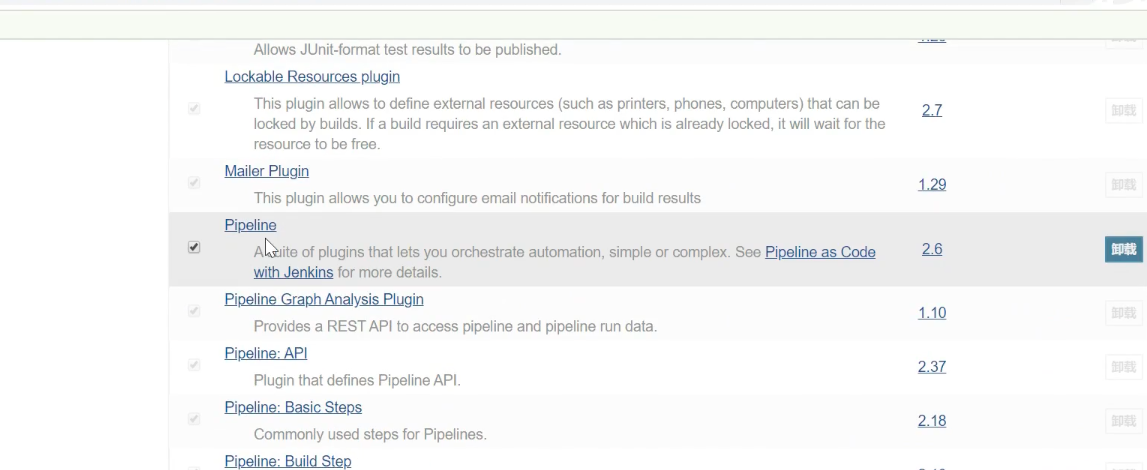Toggle Pipeline Graph Analysis Plugin checkbox
This screenshot has width=1147, height=470.
[194, 311]
